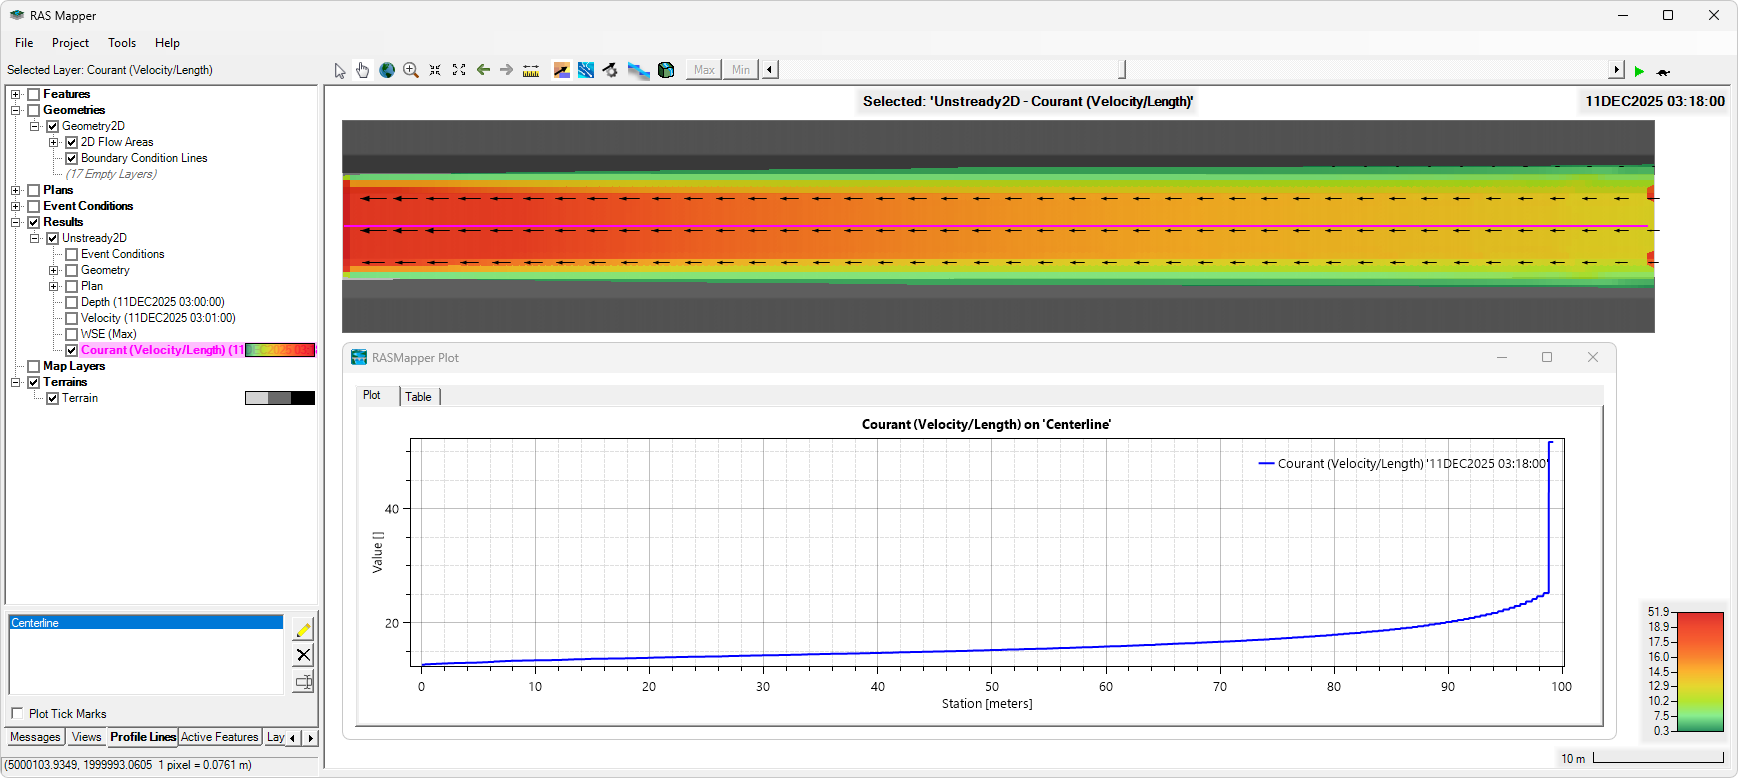Select the arrow pointer tool
Viewport: 1738px width, 778px height.
click(x=340, y=70)
